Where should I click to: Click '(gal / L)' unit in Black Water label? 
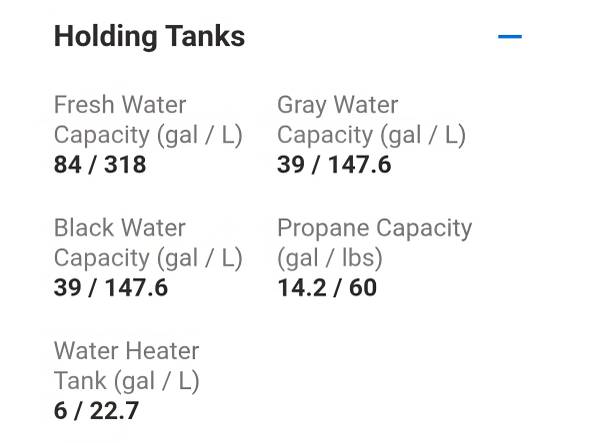[x=200, y=259]
